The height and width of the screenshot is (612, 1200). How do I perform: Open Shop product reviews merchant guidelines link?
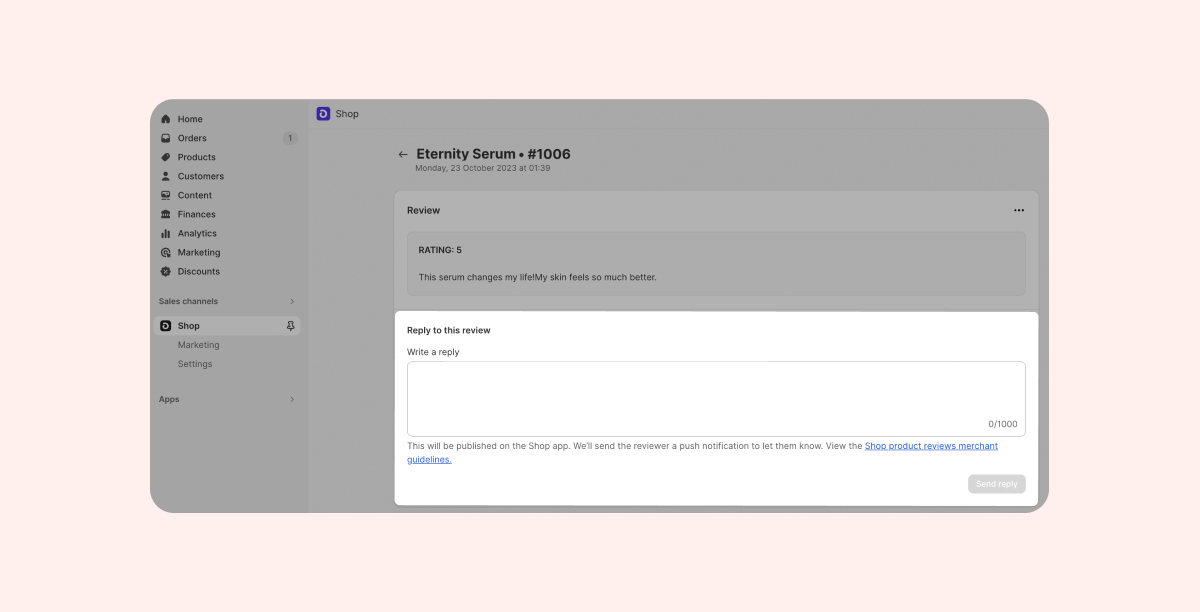pos(930,446)
